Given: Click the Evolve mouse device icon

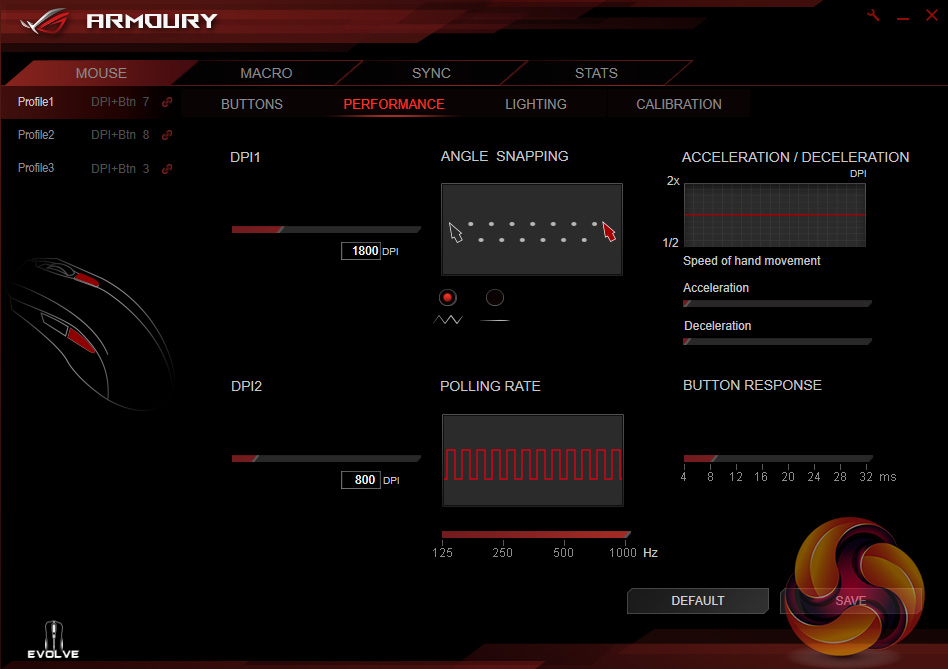Looking at the screenshot, I should click(x=53, y=640).
